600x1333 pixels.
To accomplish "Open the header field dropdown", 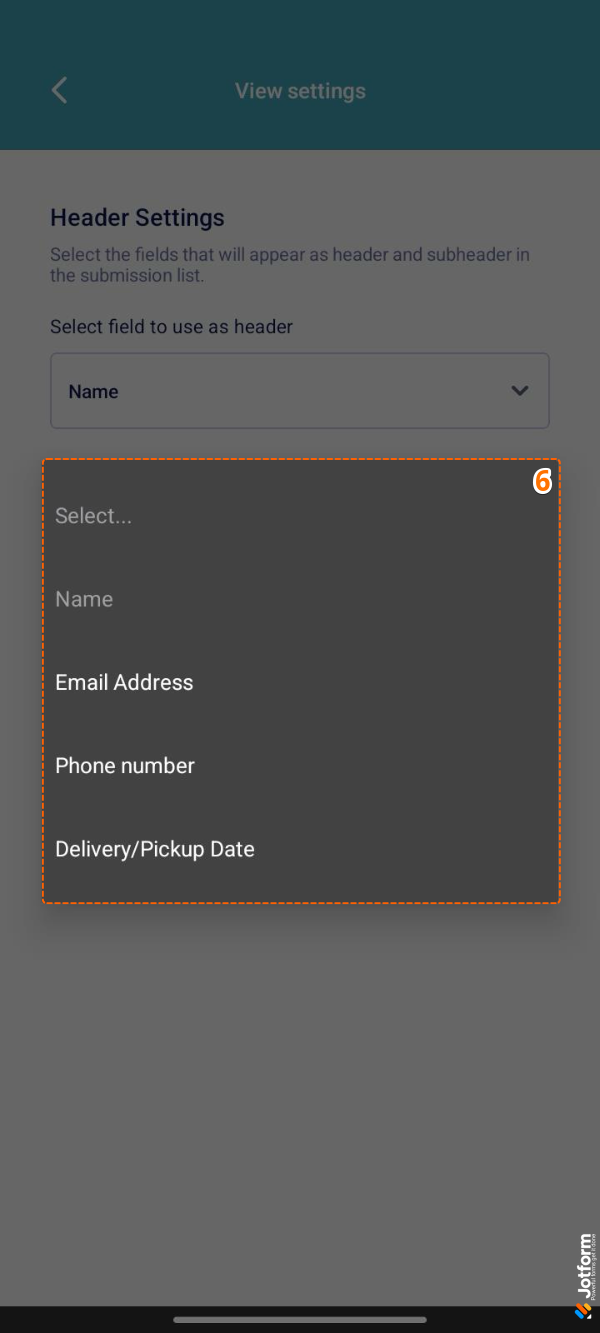I will pos(300,391).
